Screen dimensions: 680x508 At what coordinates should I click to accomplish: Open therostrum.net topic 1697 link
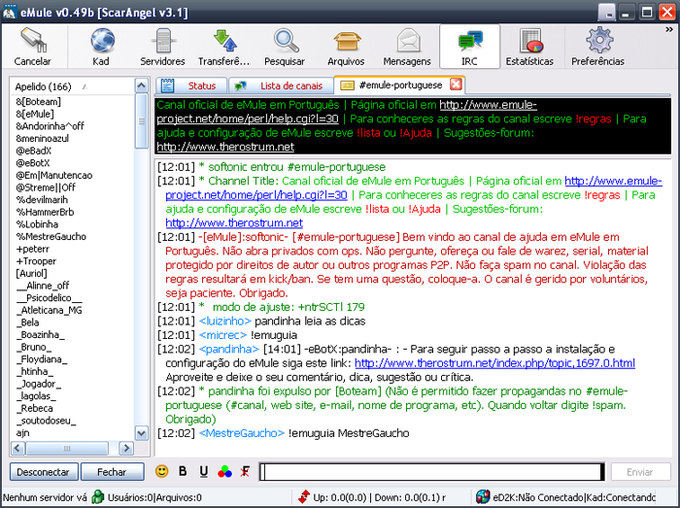[x=495, y=363]
